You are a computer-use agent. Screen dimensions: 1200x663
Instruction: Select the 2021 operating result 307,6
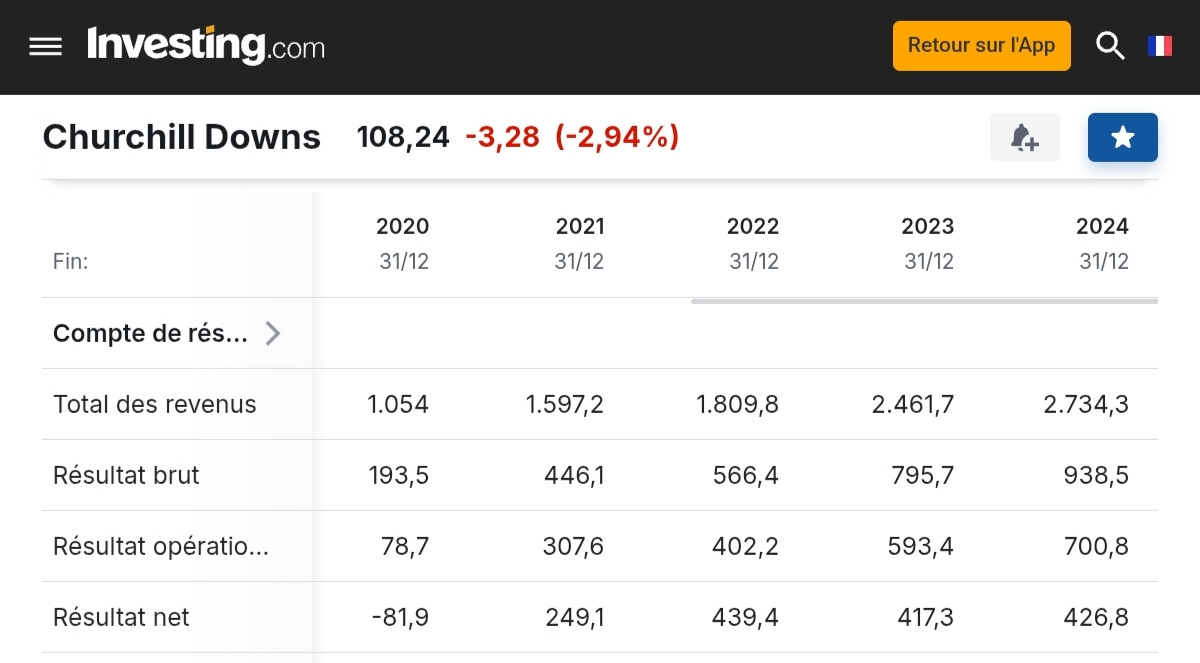click(x=574, y=546)
